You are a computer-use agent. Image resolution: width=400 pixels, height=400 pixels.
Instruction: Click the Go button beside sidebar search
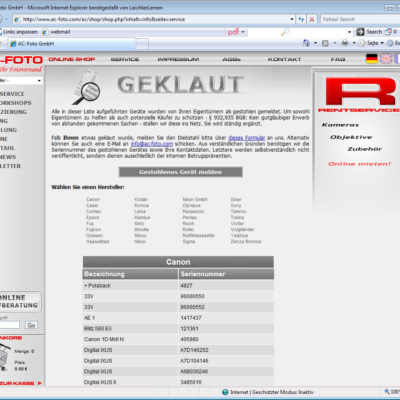31,325
